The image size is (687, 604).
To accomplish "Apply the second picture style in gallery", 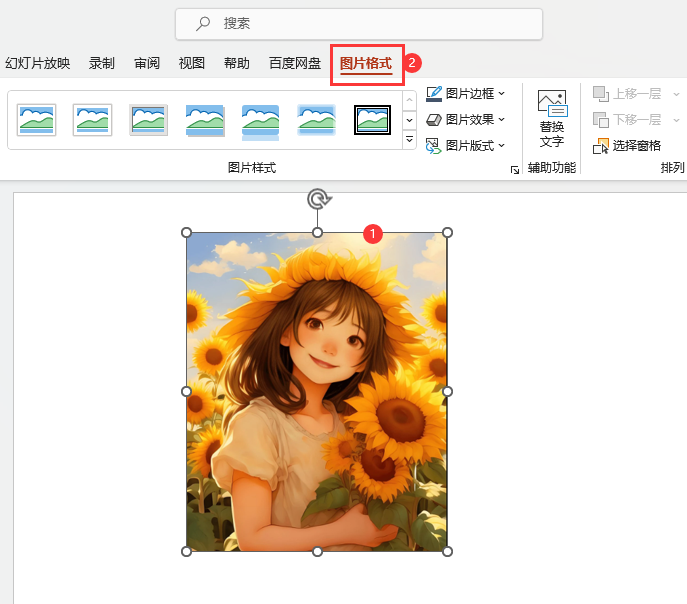I will pyautogui.click(x=93, y=120).
